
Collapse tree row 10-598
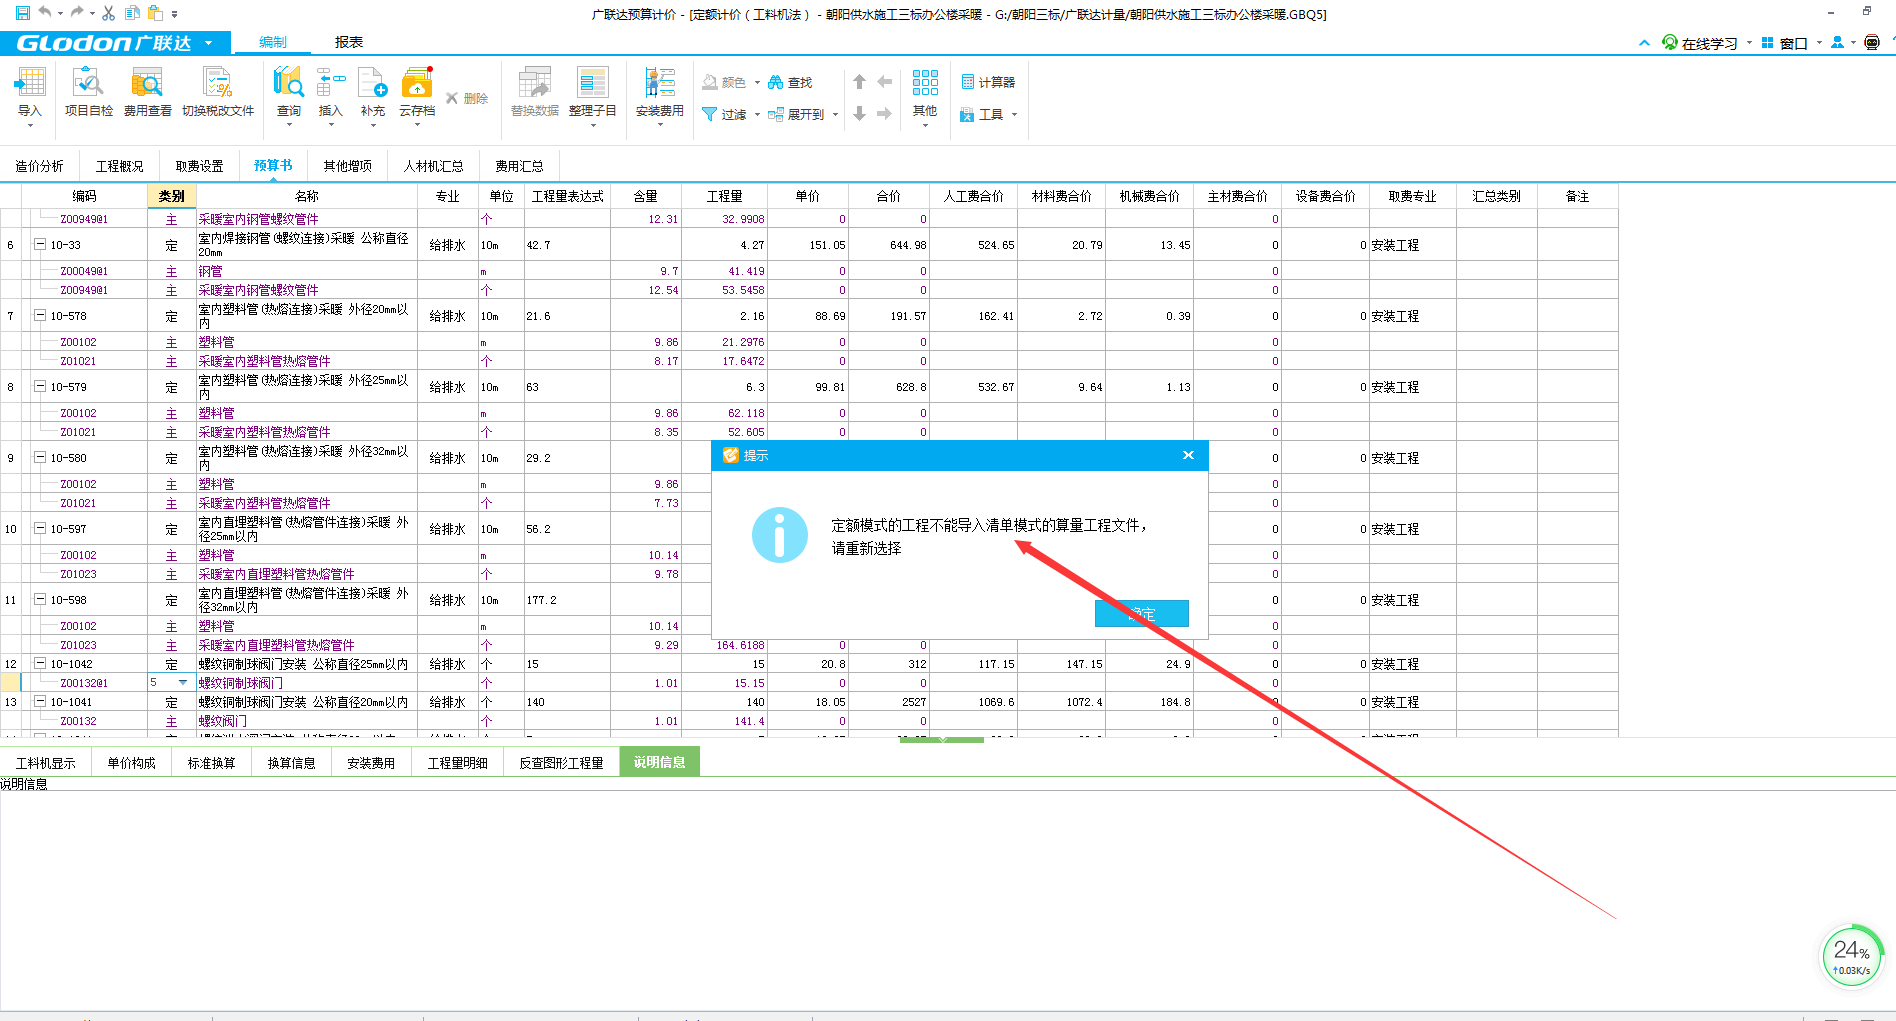tap(40, 599)
